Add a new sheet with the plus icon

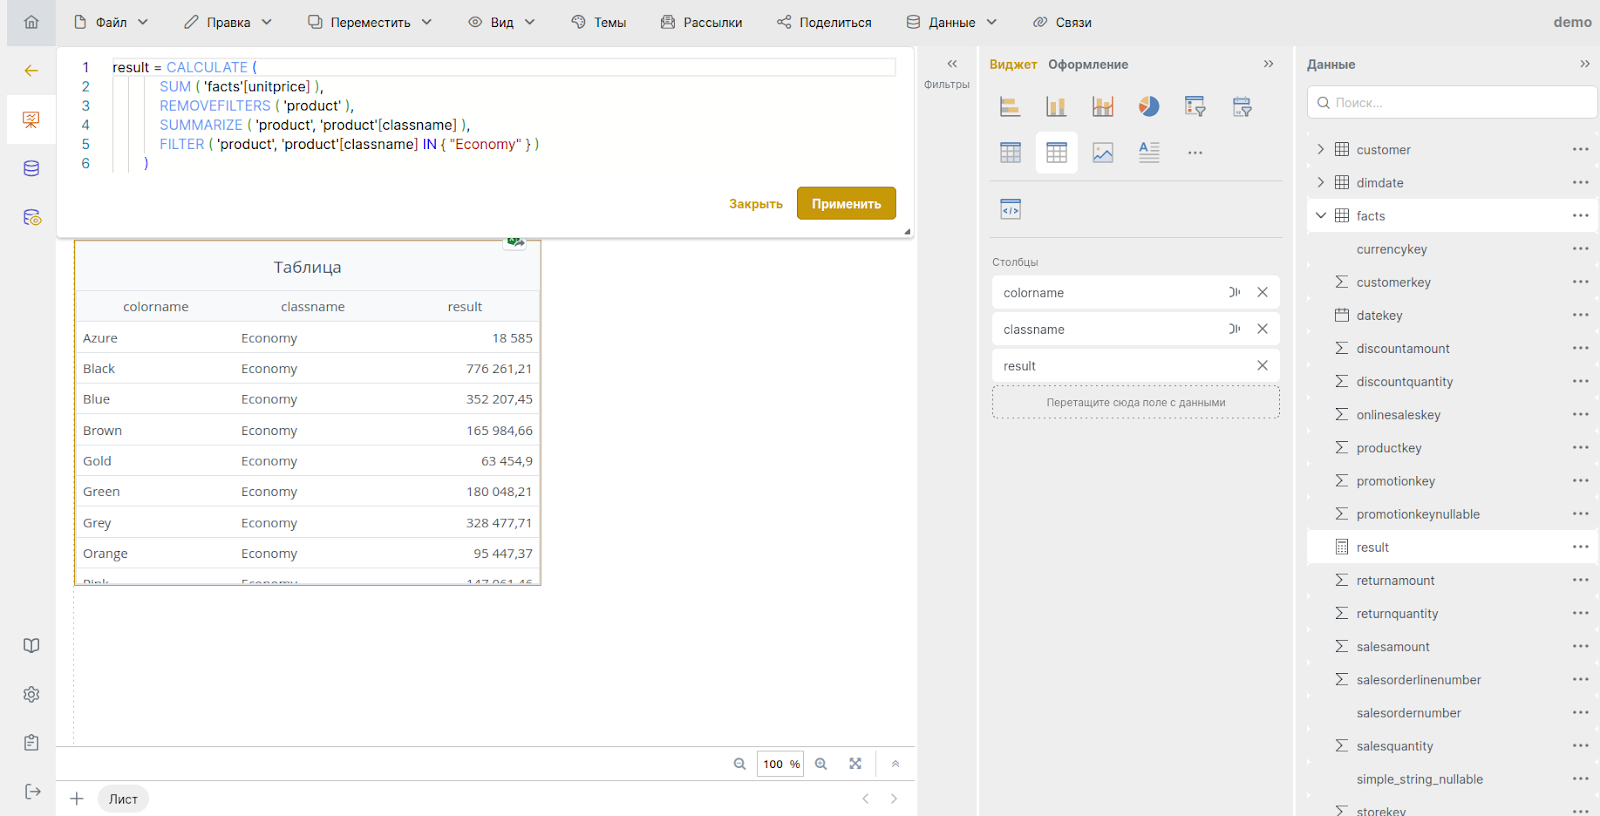[77, 799]
